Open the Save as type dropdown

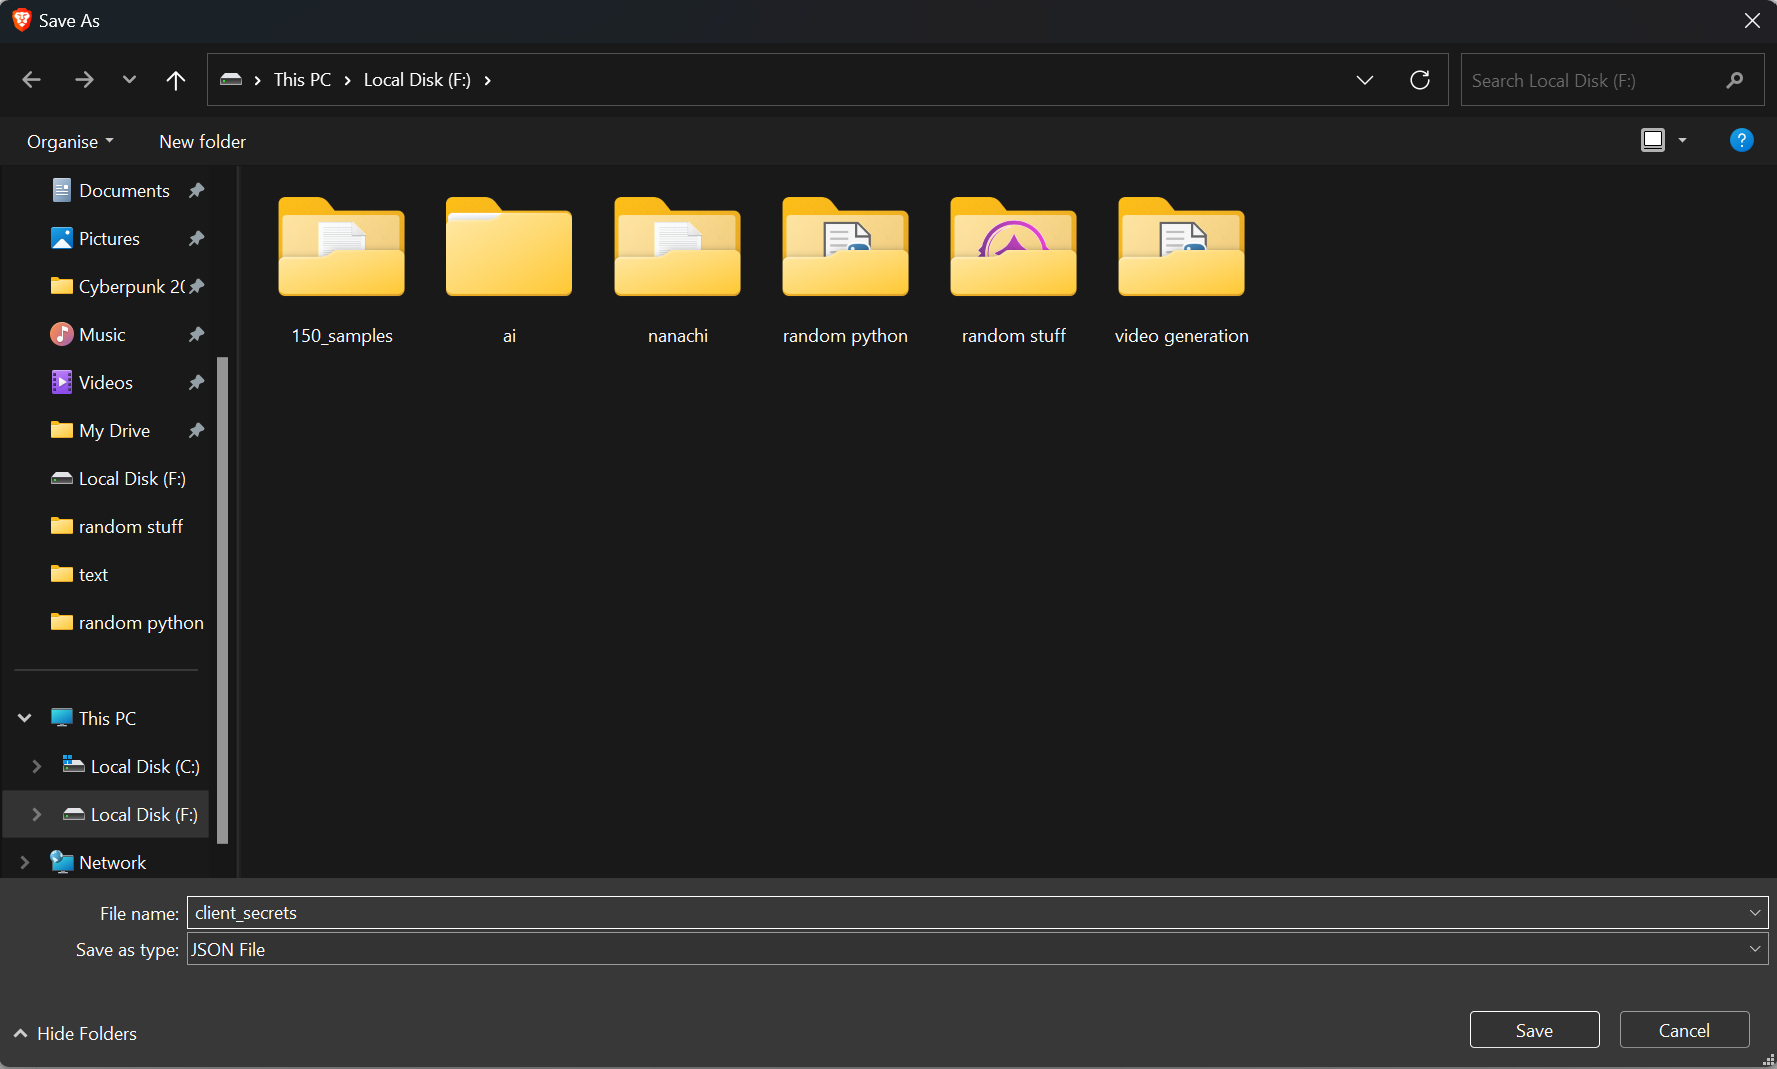click(x=1755, y=949)
